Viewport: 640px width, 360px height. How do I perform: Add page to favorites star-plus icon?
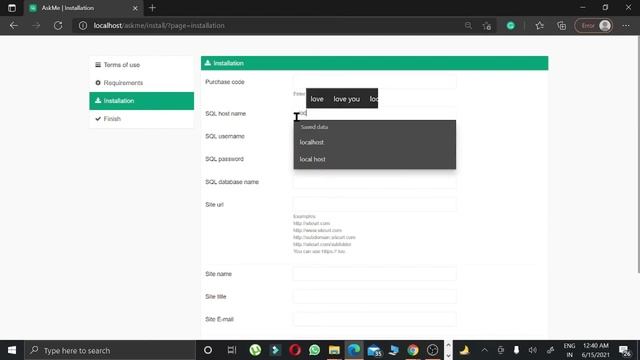(487, 25)
